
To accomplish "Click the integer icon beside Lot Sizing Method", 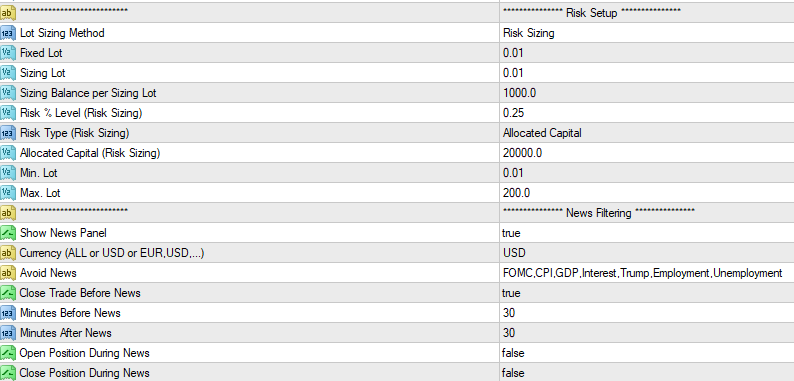I will click(x=8, y=33).
